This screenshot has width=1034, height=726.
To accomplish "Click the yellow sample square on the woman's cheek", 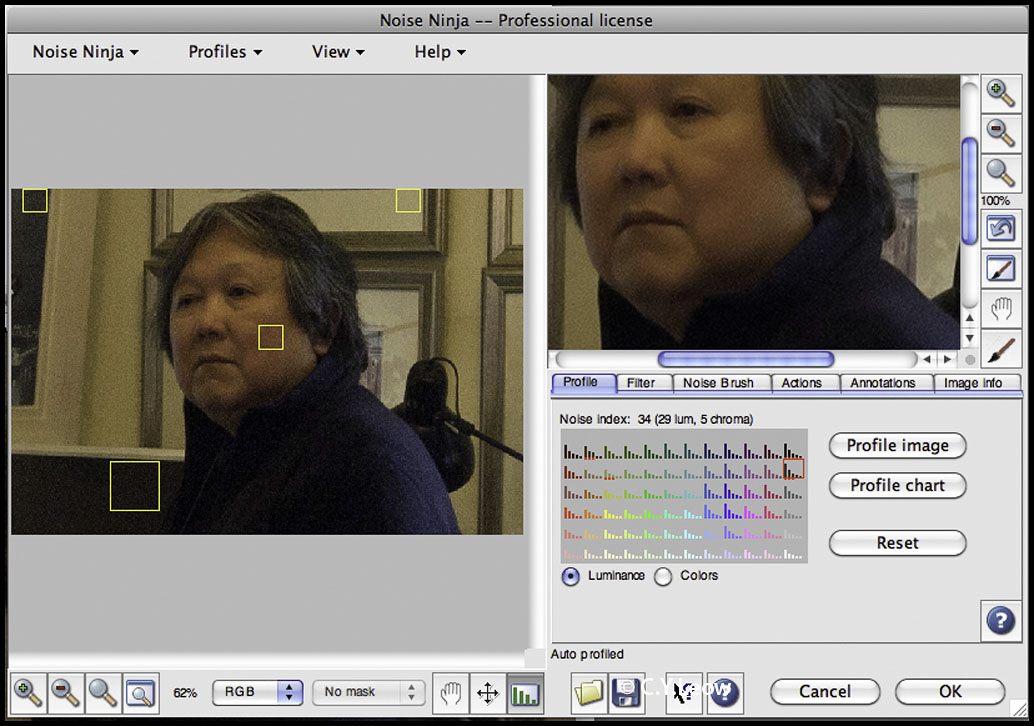I will point(270,338).
